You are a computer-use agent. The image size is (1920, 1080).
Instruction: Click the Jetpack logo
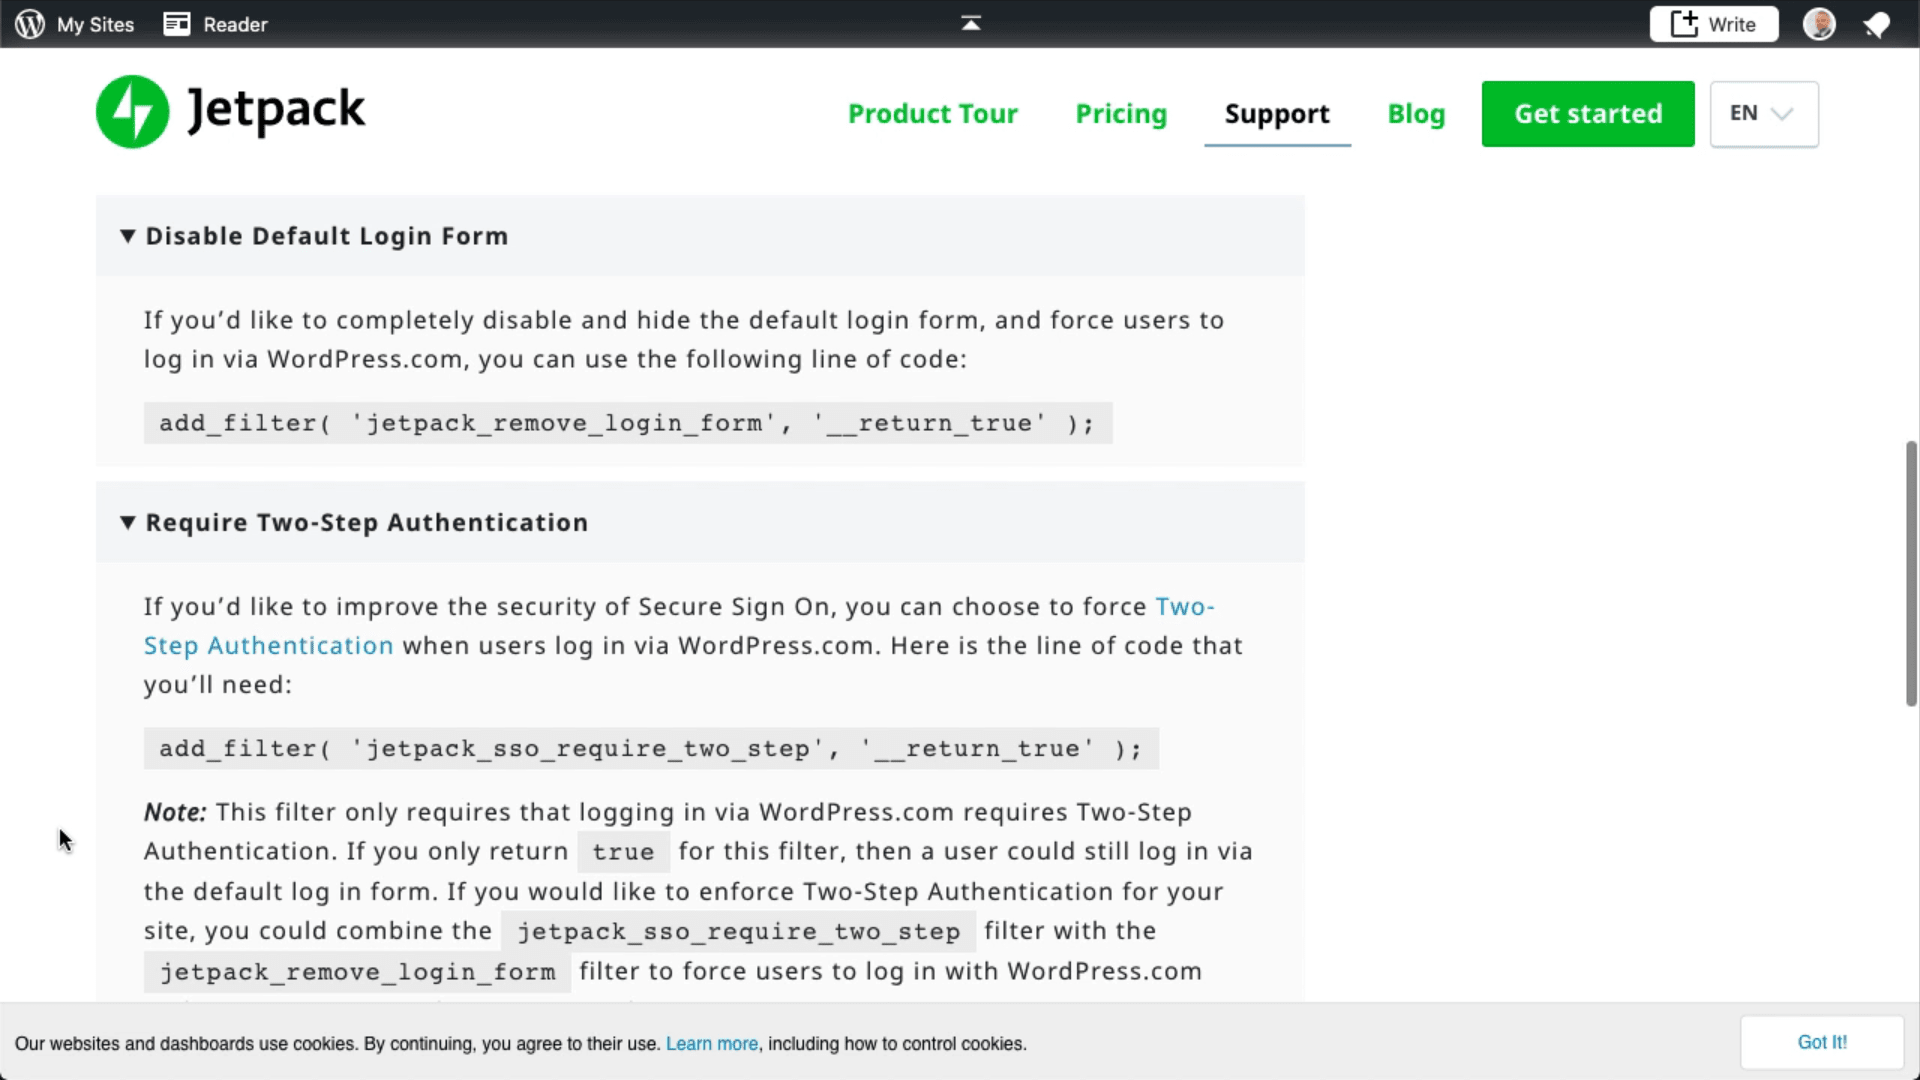(x=231, y=111)
